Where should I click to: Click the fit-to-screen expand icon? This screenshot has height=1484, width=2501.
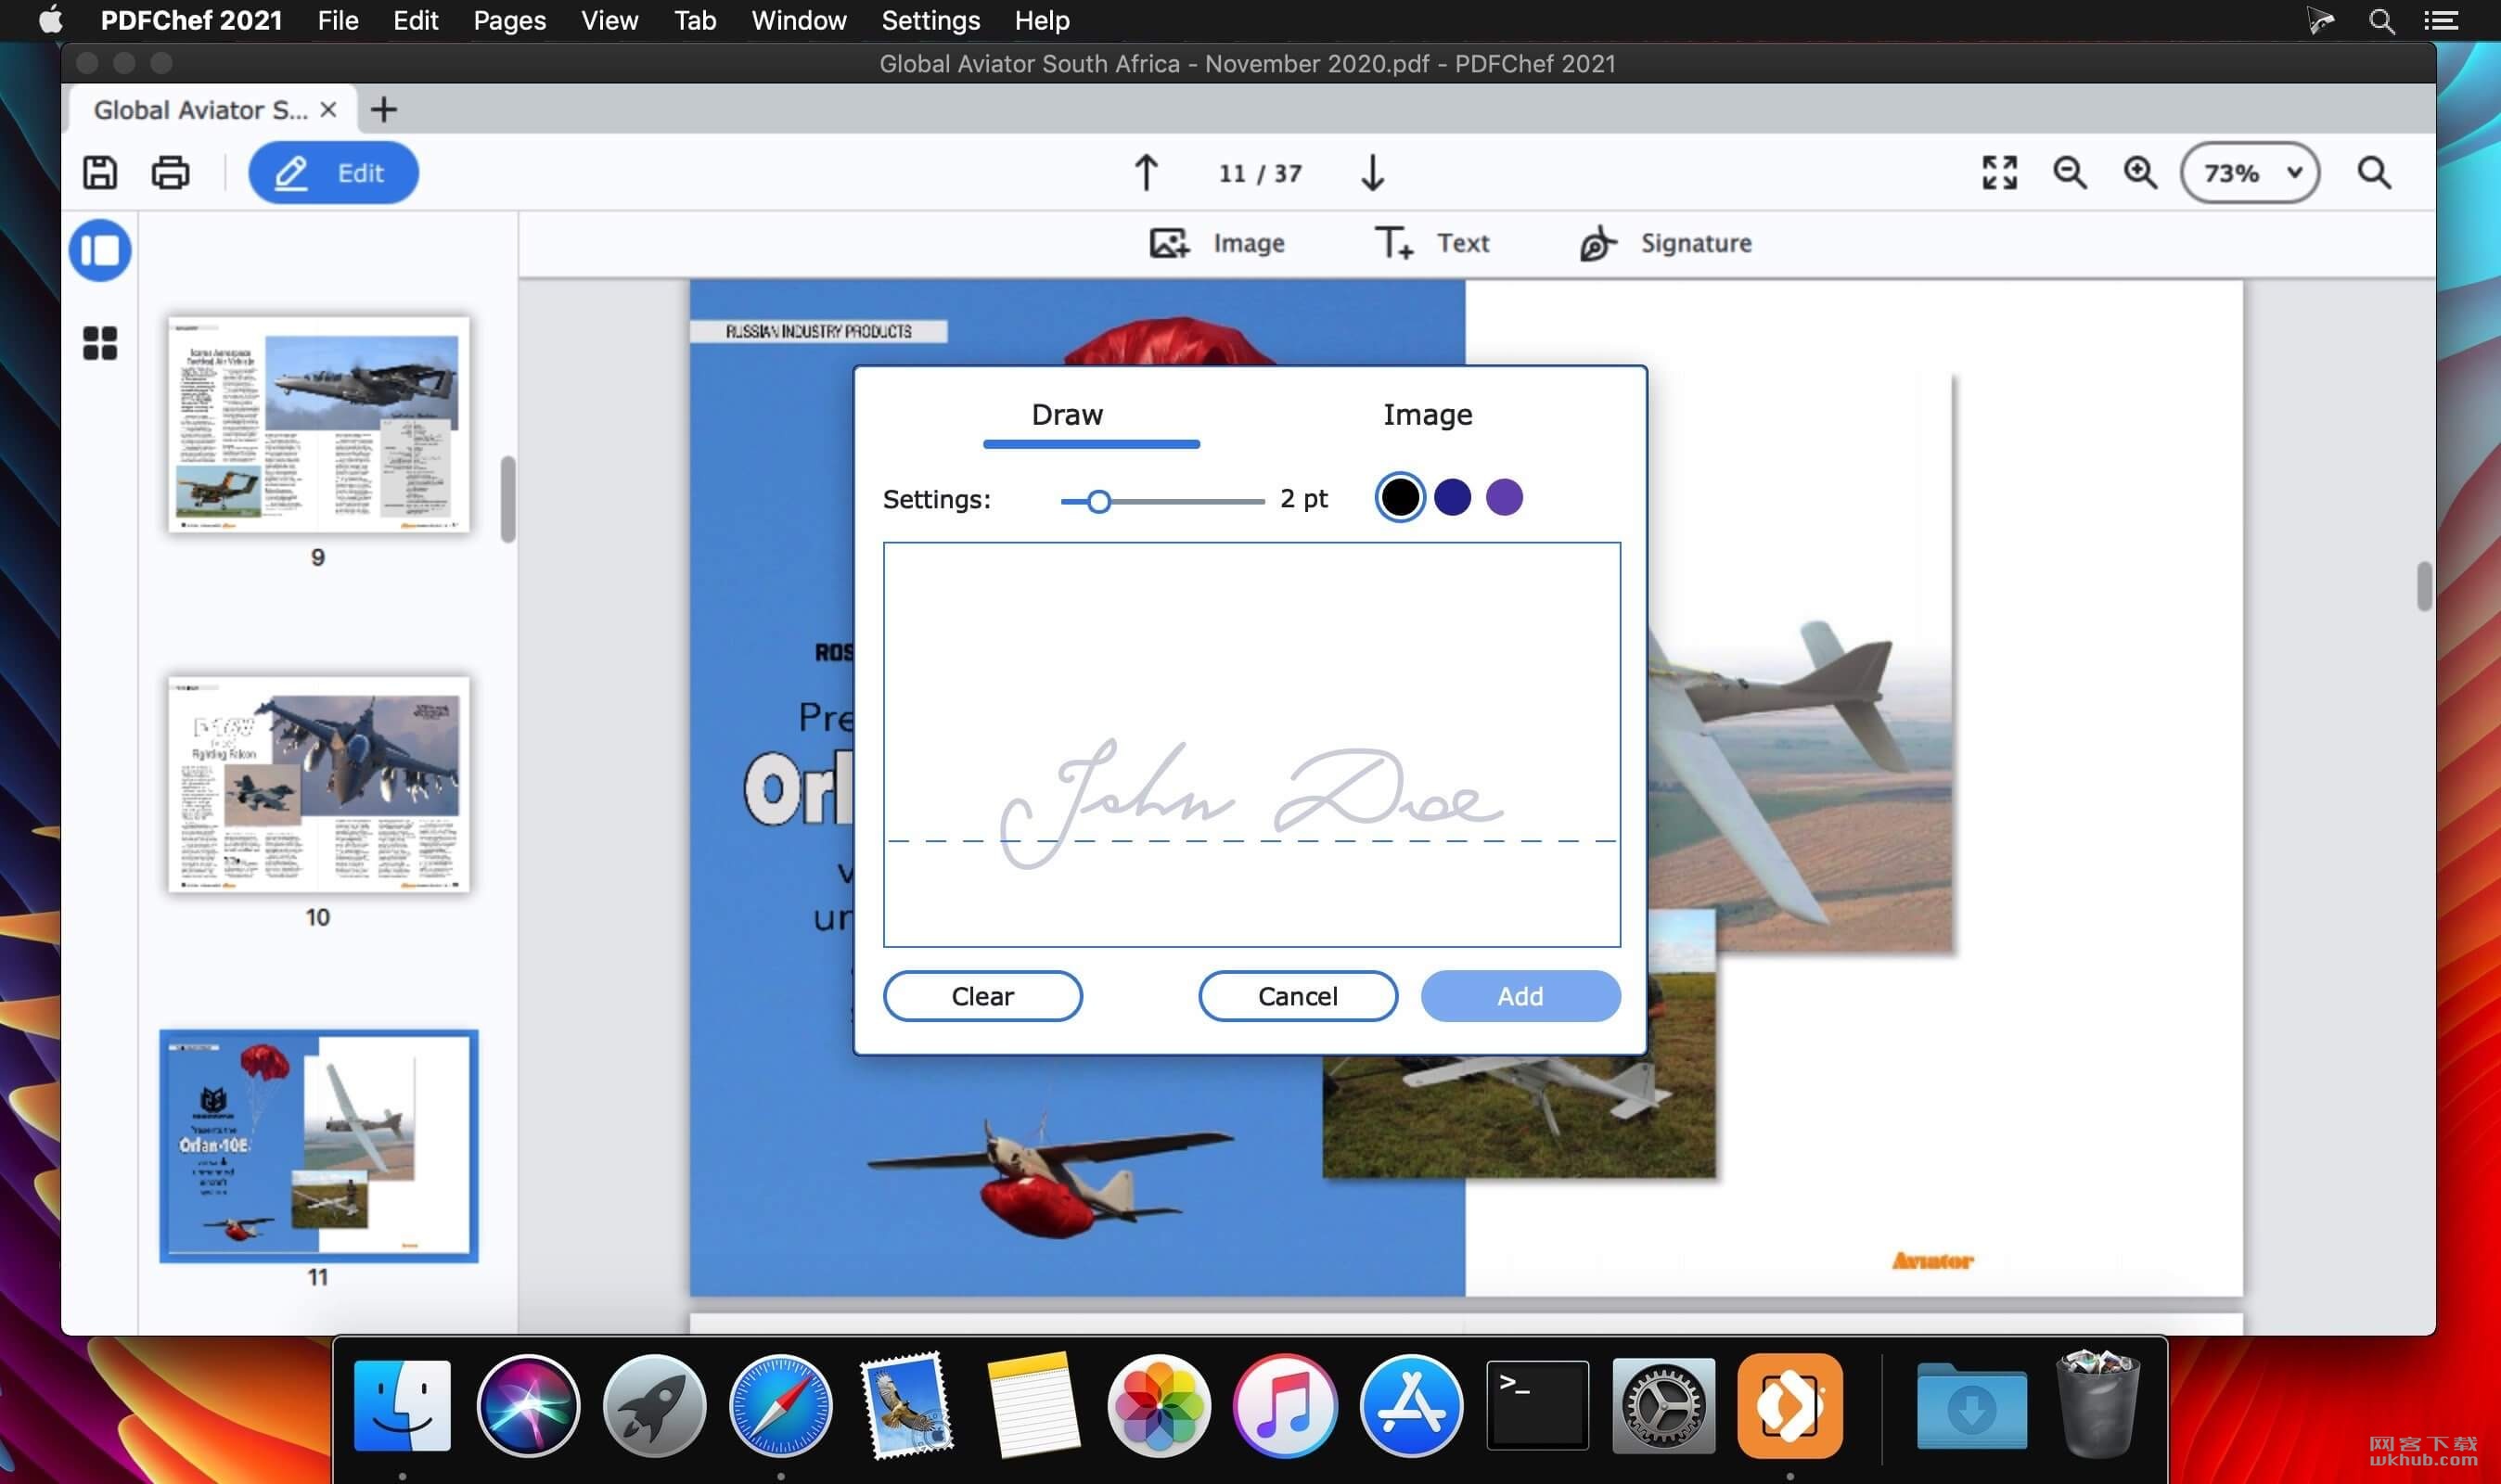point(1999,173)
